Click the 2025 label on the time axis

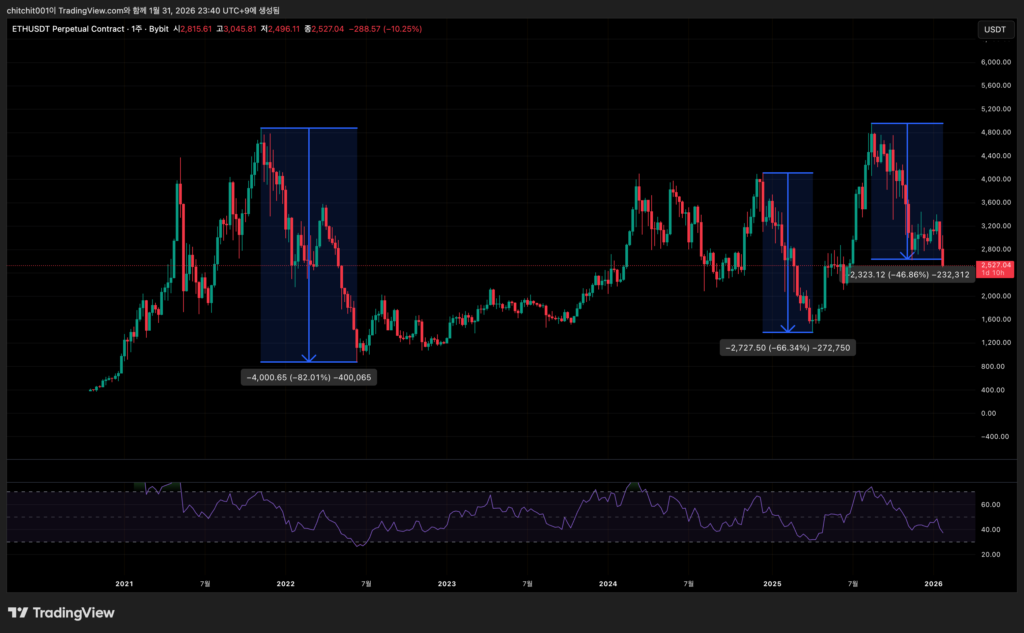(x=771, y=583)
